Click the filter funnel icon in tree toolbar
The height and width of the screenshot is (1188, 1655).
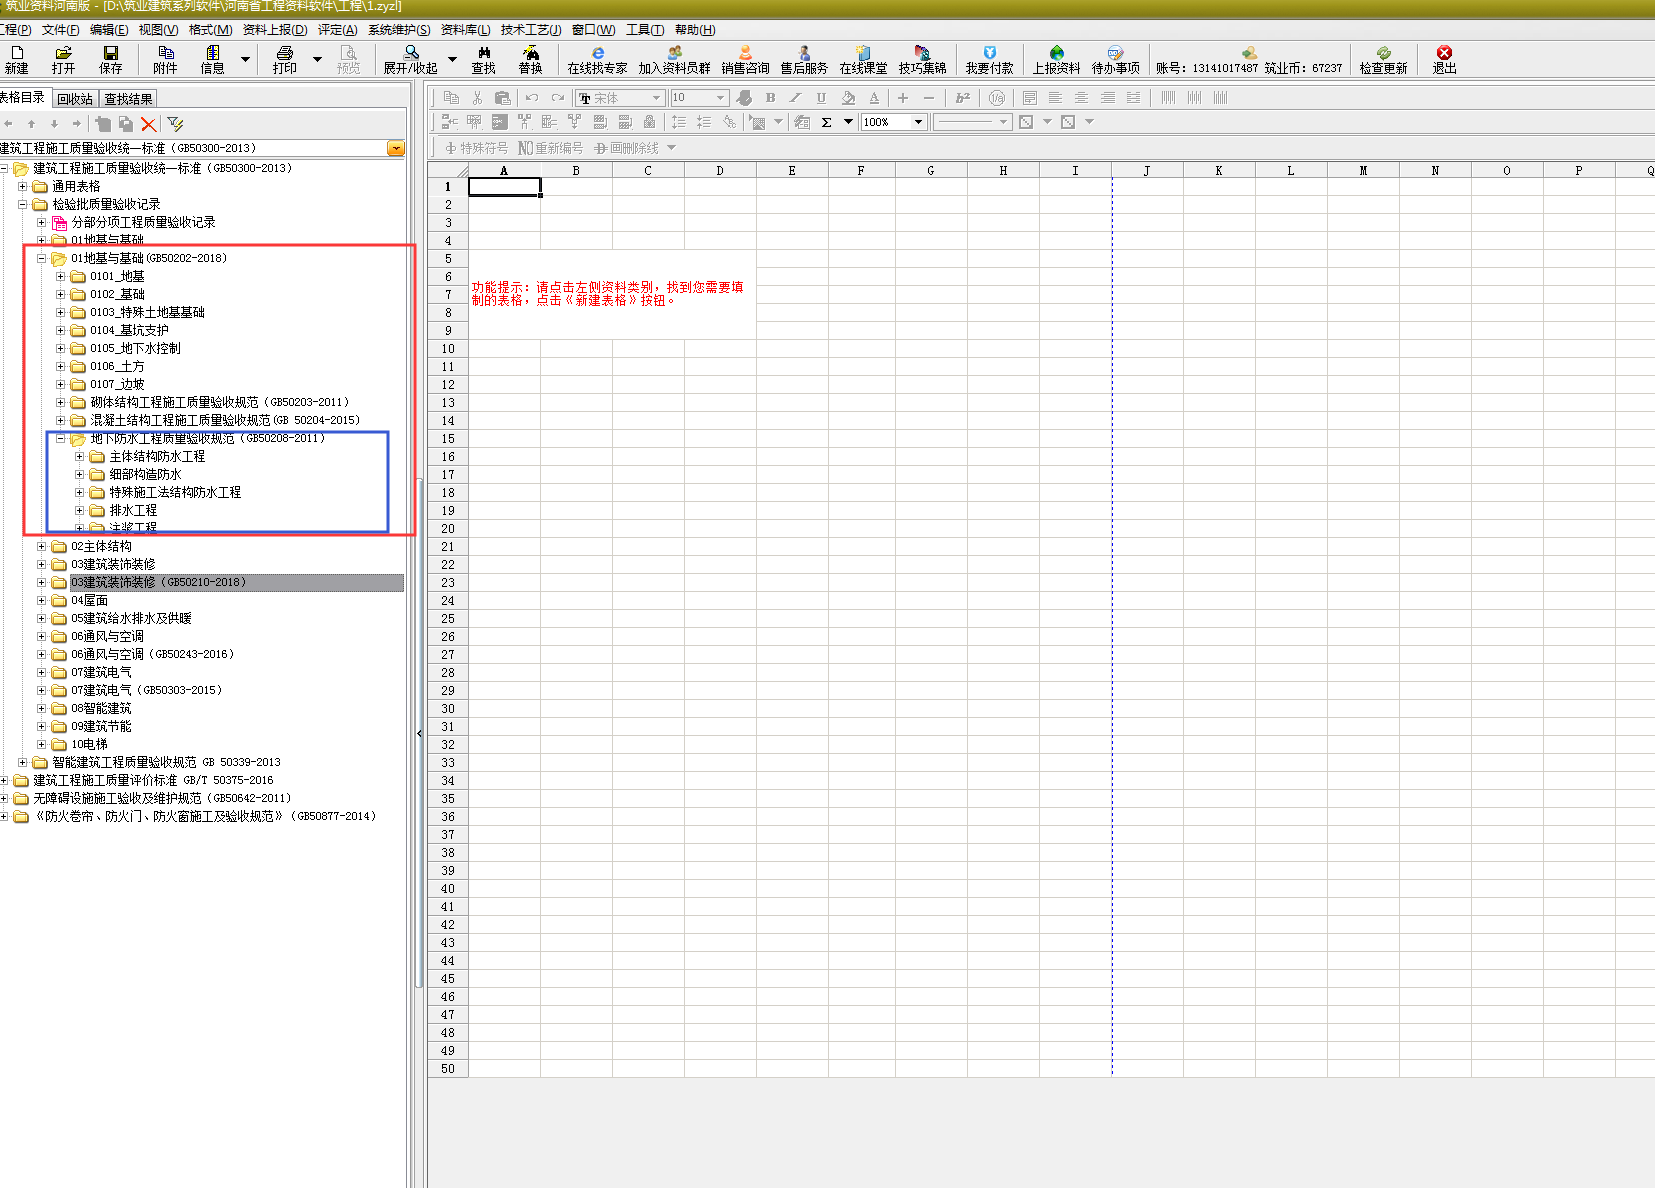click(x=176, y=124)
